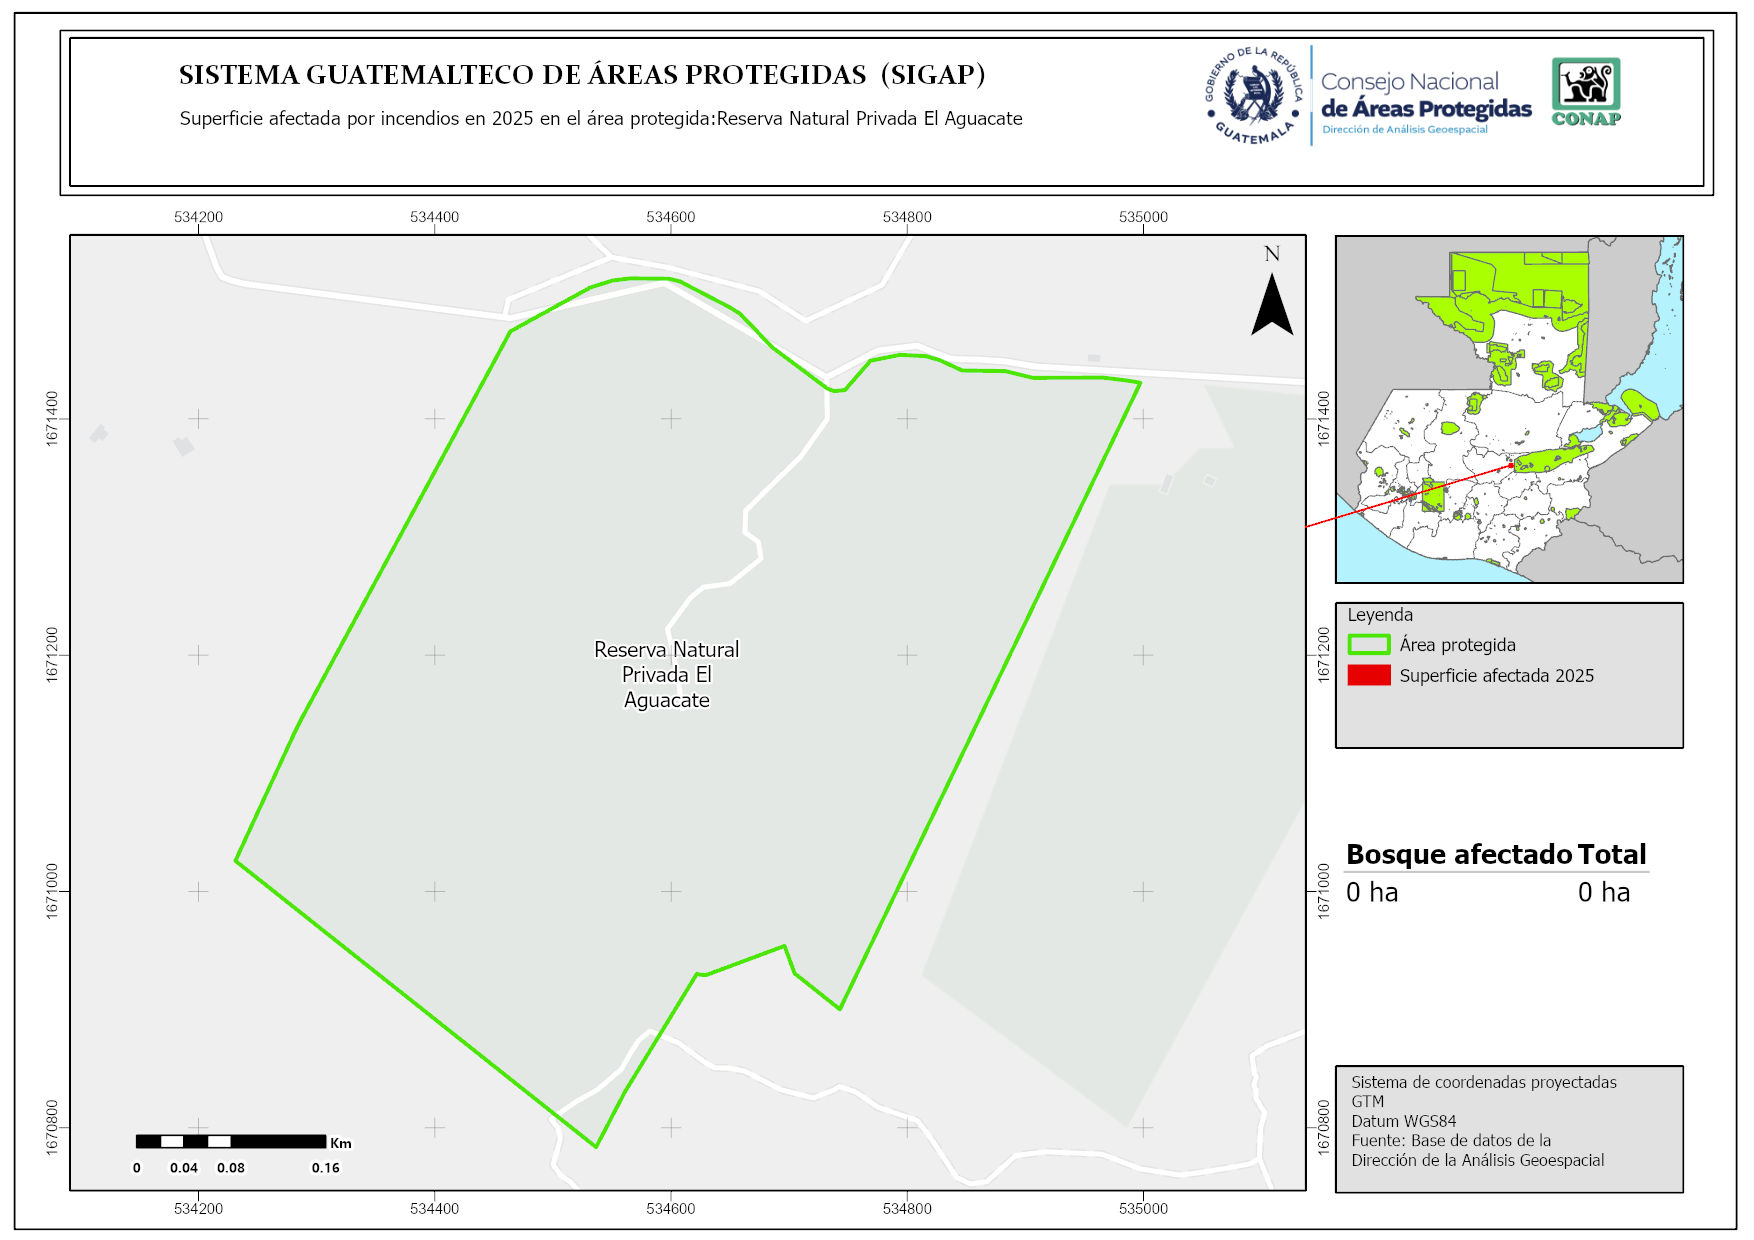Click the Datum WGS84 text line
Image resolution: width=1754 pixels, height=1240 pixels.
[x=1403, y=1121]
